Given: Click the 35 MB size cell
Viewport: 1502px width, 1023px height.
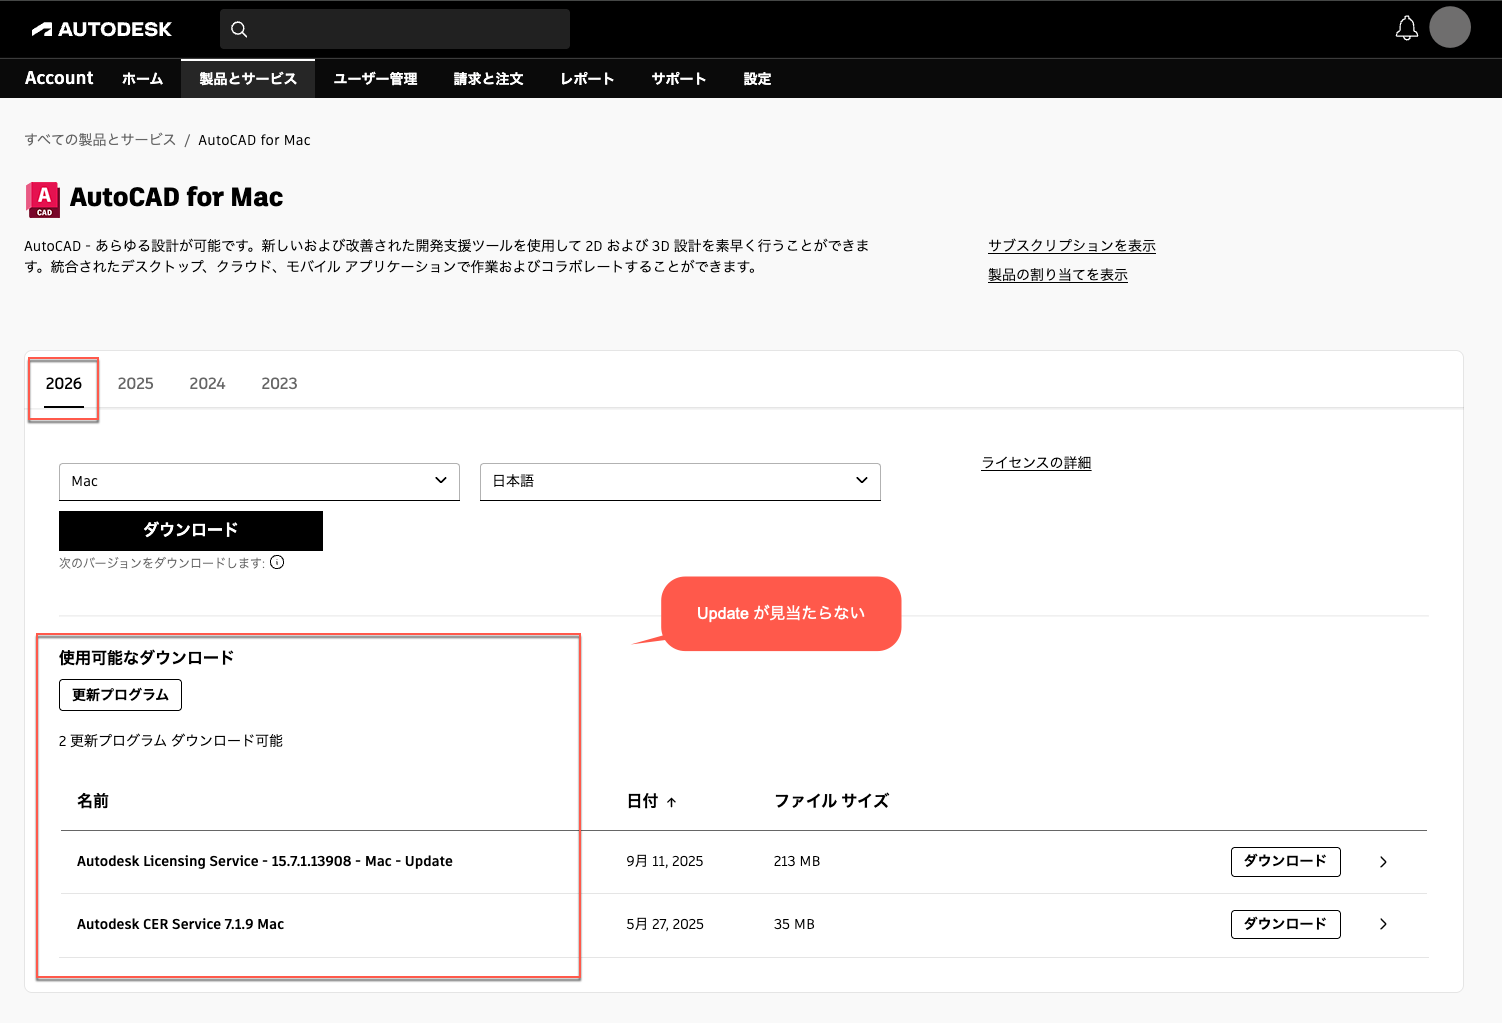Looking at the screenshot, I should click(794, 924).
